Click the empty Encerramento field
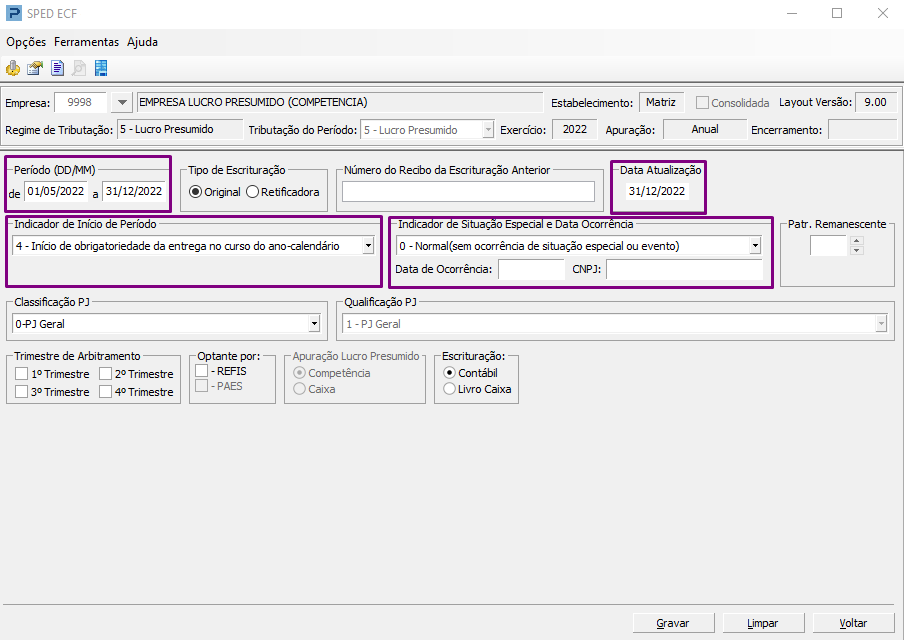The width and height of the screenshot is (904, 640). (x=862, y=129)
